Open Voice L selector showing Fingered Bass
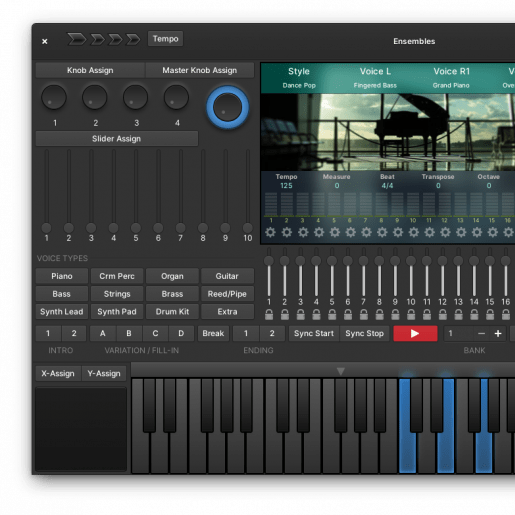Screen dimensions: 515x515 tap(375, 78)
